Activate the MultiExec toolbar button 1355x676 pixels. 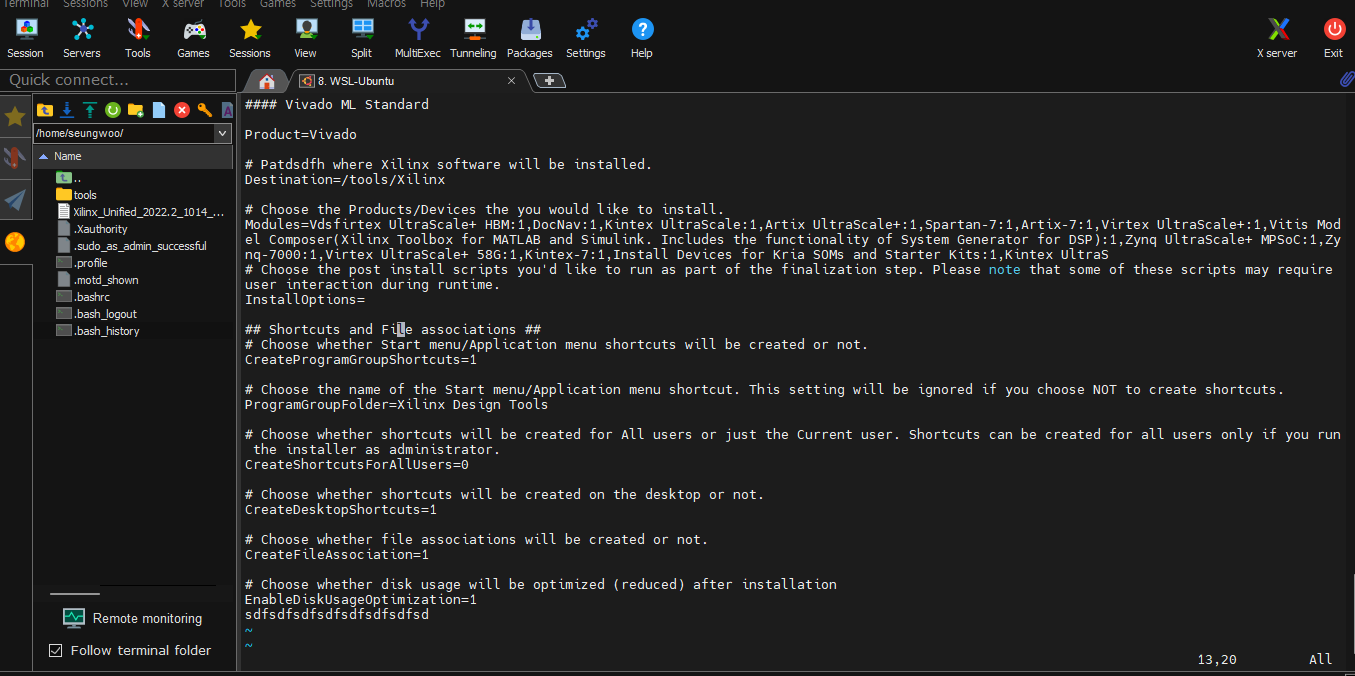pos(418,38)
